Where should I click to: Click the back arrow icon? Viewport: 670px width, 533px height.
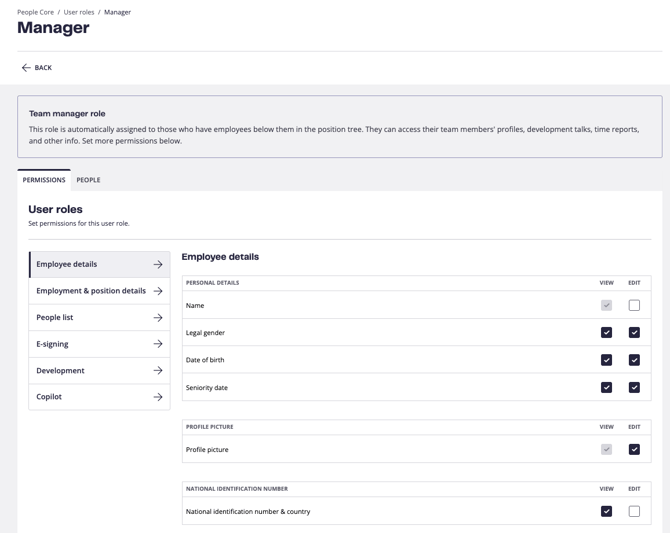[x=26, y=68]
